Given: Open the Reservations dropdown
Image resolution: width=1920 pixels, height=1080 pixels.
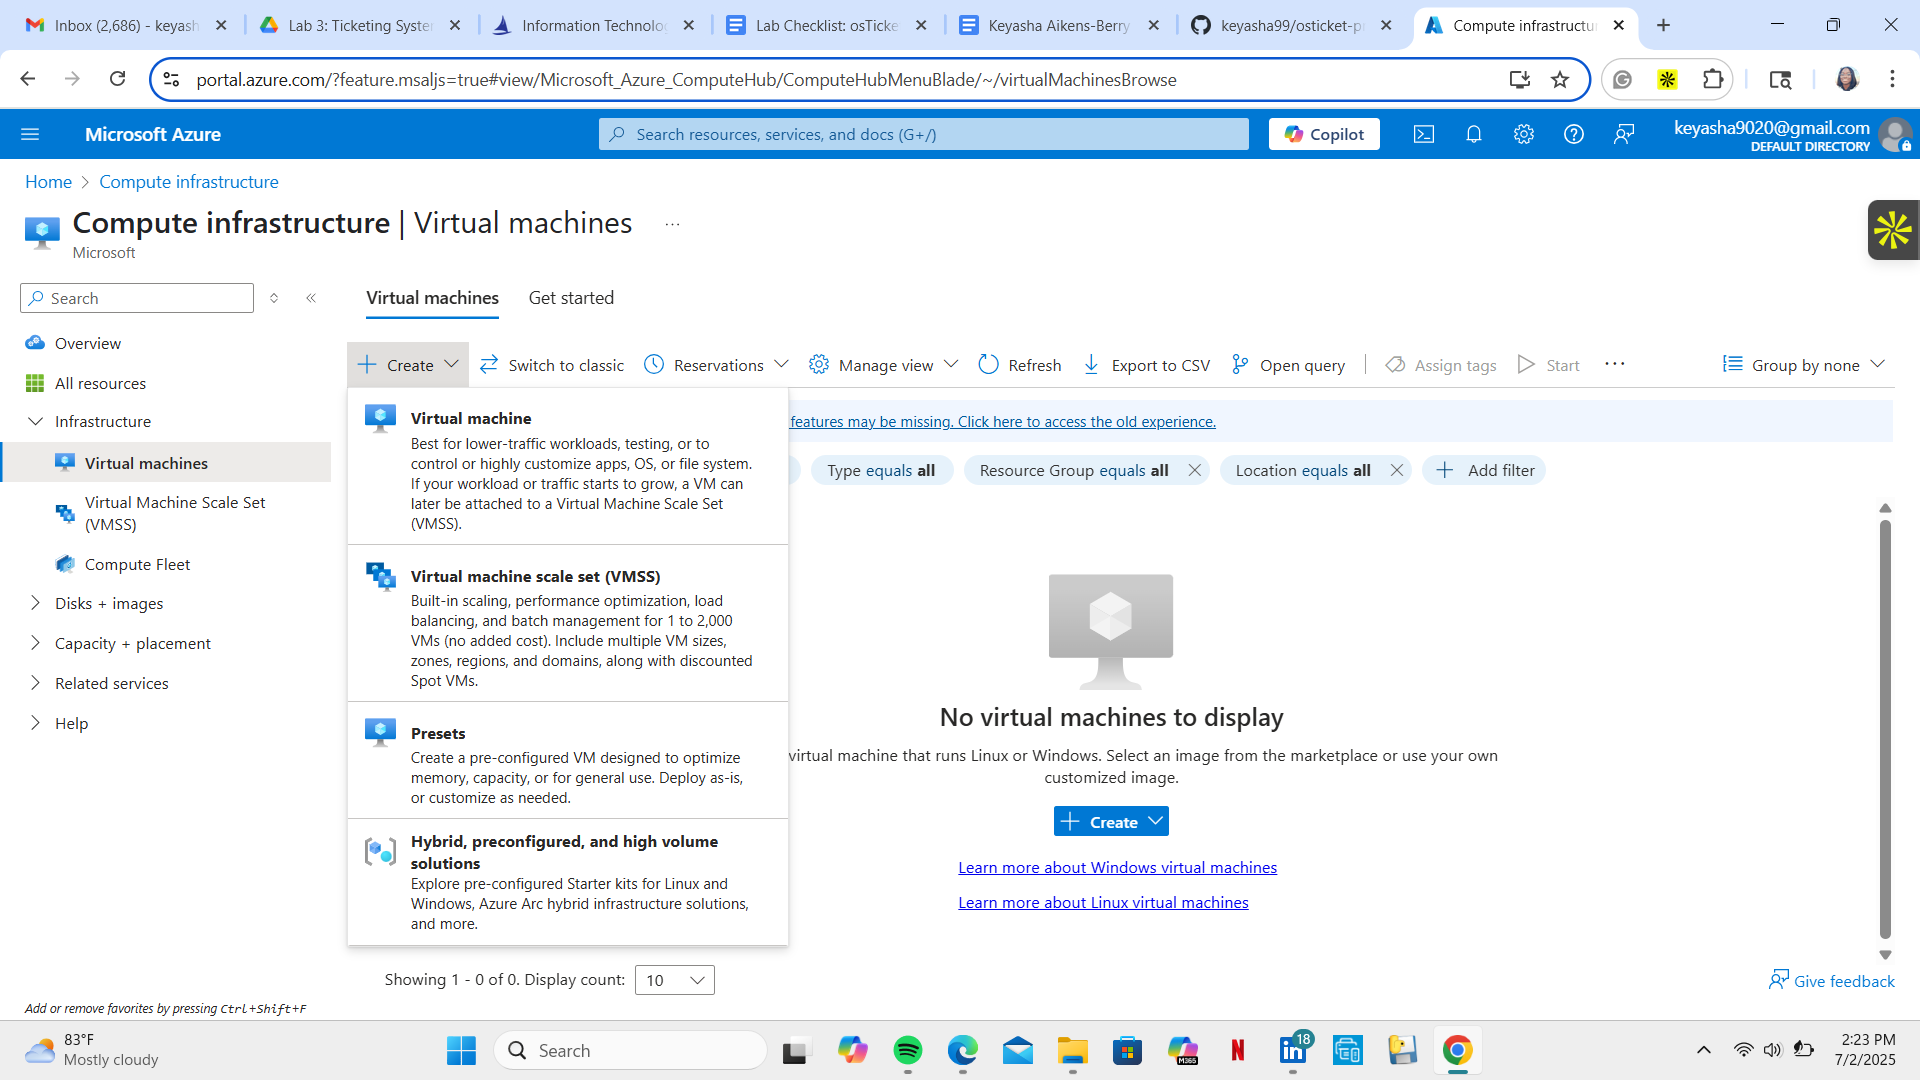Looking at the screenshot, I should point(717,365).
